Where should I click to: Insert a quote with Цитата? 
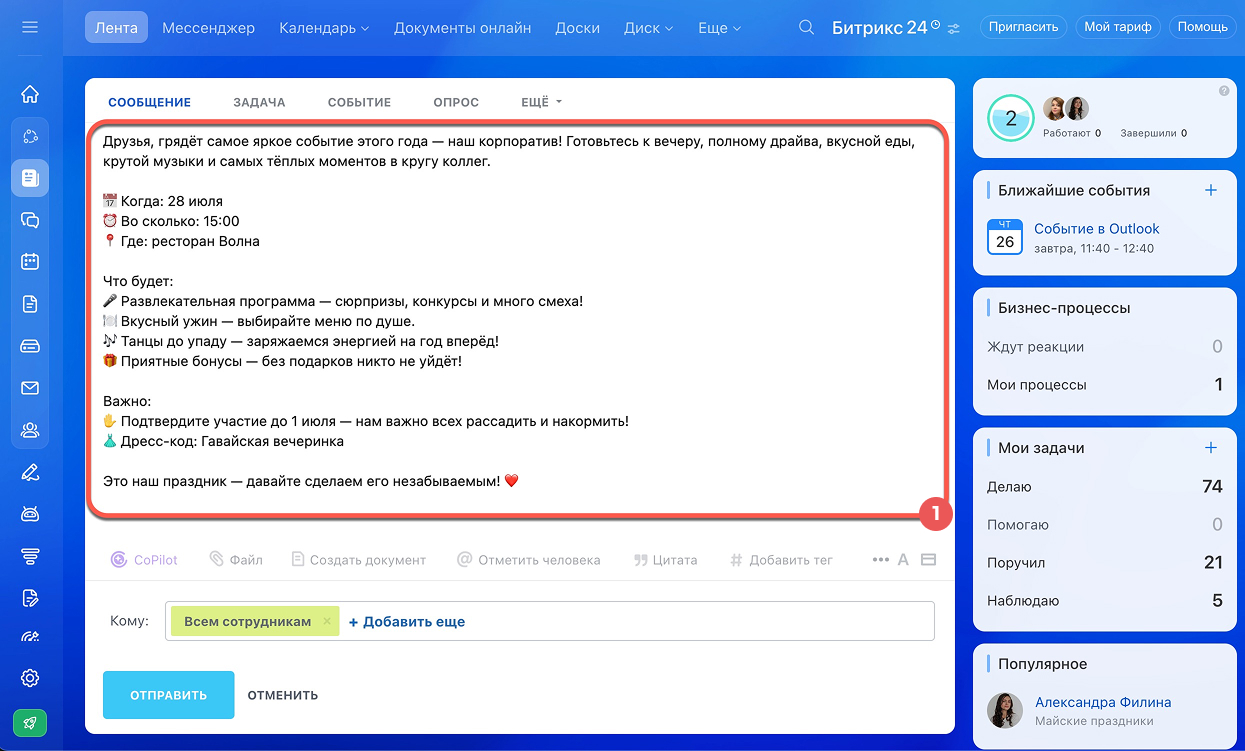665,560
